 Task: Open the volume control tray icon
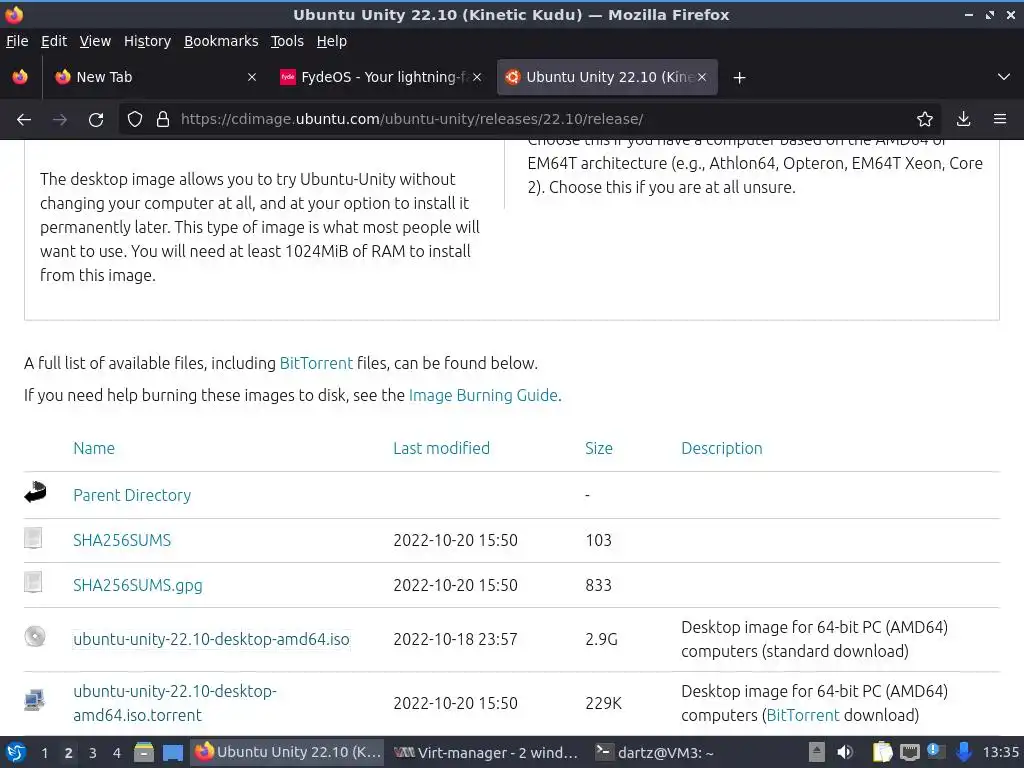tap(845, 752)
